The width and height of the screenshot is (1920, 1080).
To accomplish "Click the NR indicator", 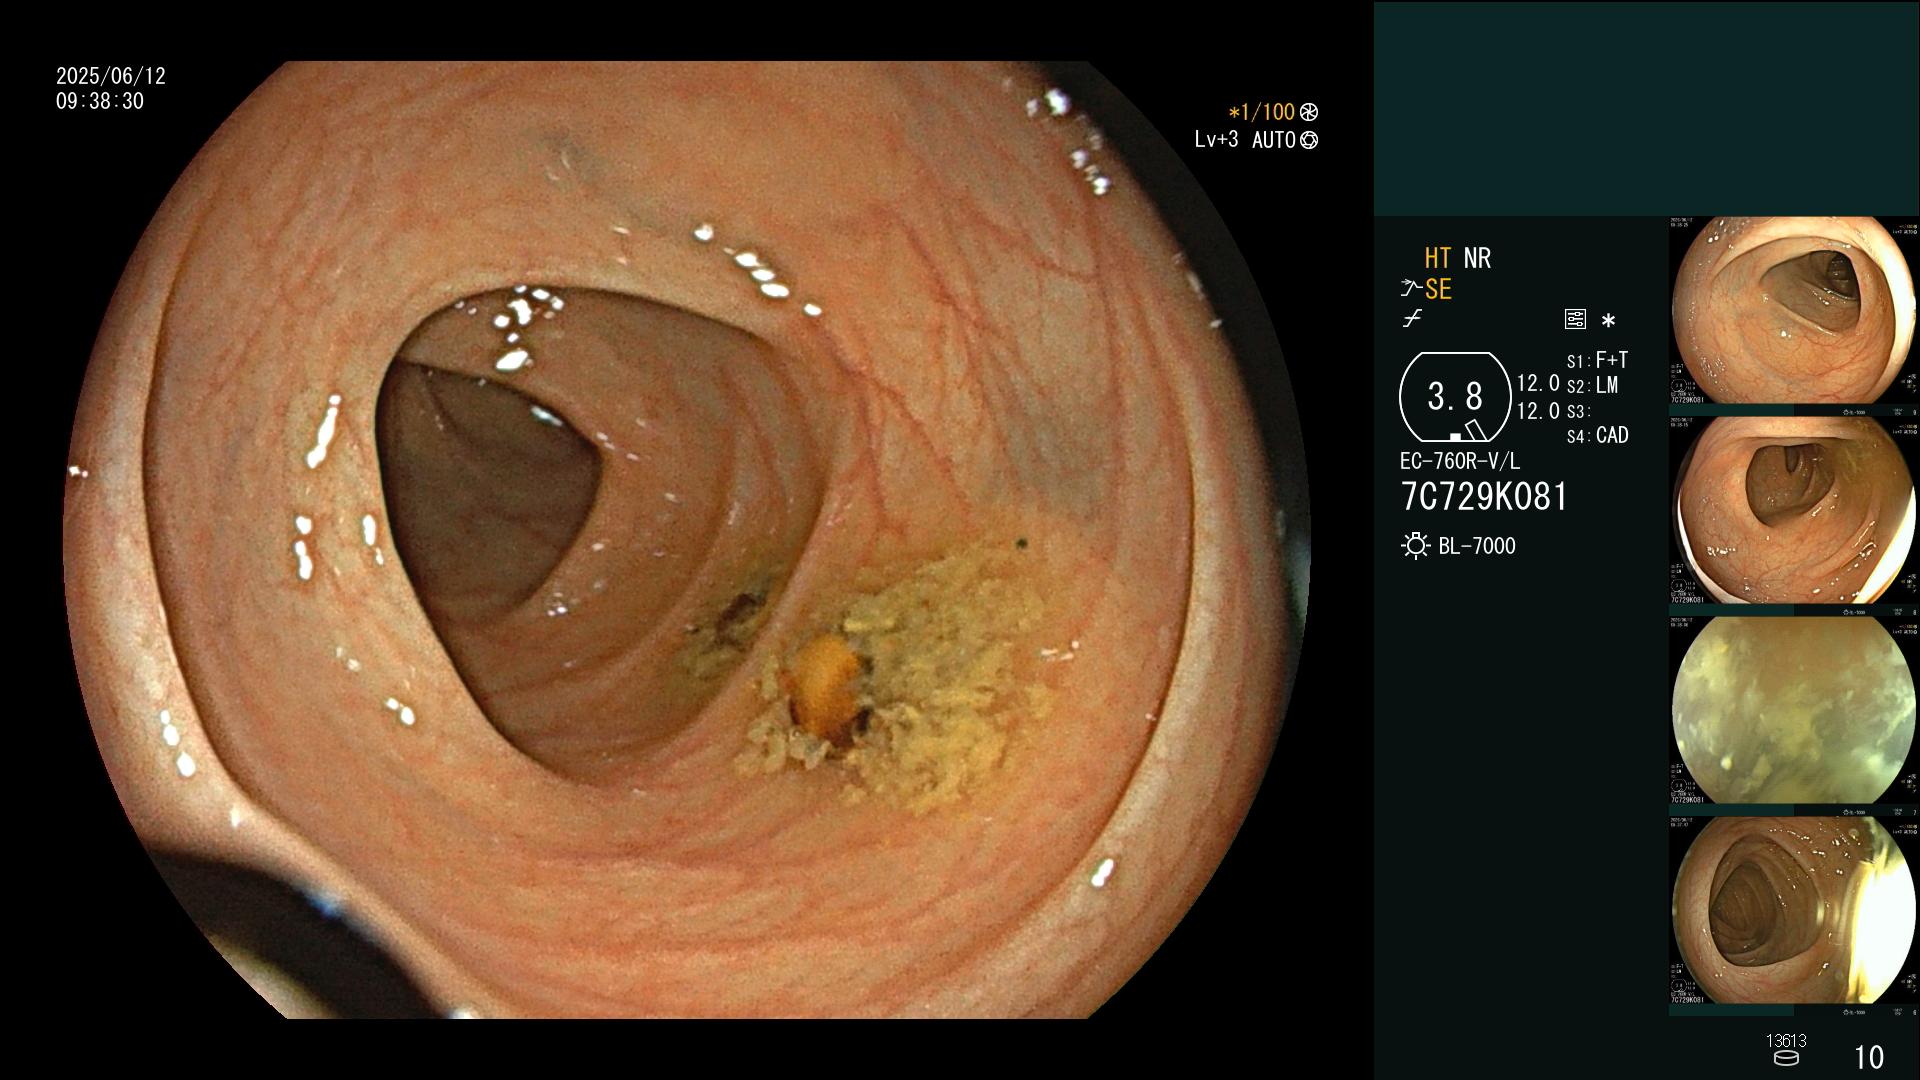I will point(1477,258).
